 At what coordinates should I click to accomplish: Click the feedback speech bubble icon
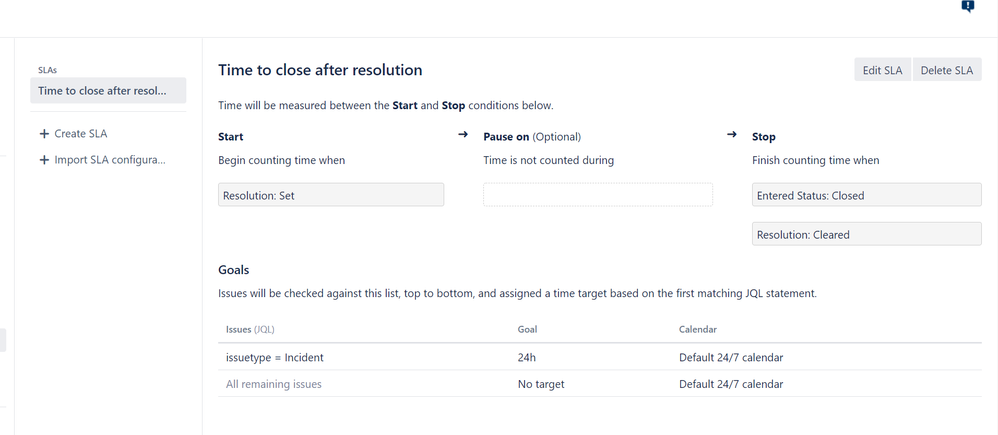[967, 7]
